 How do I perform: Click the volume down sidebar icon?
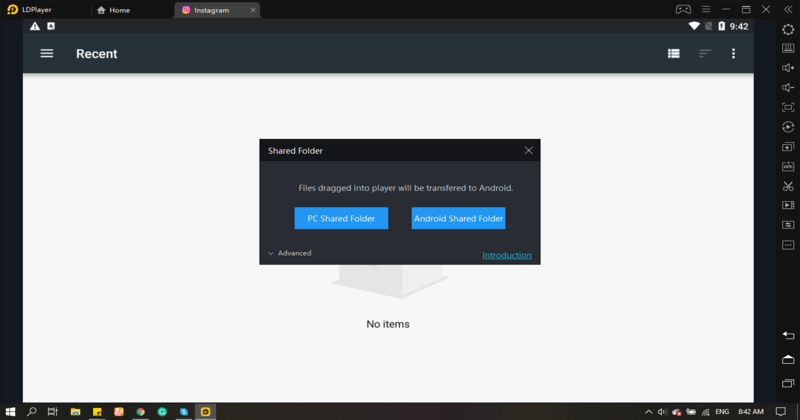coord(788,88)
